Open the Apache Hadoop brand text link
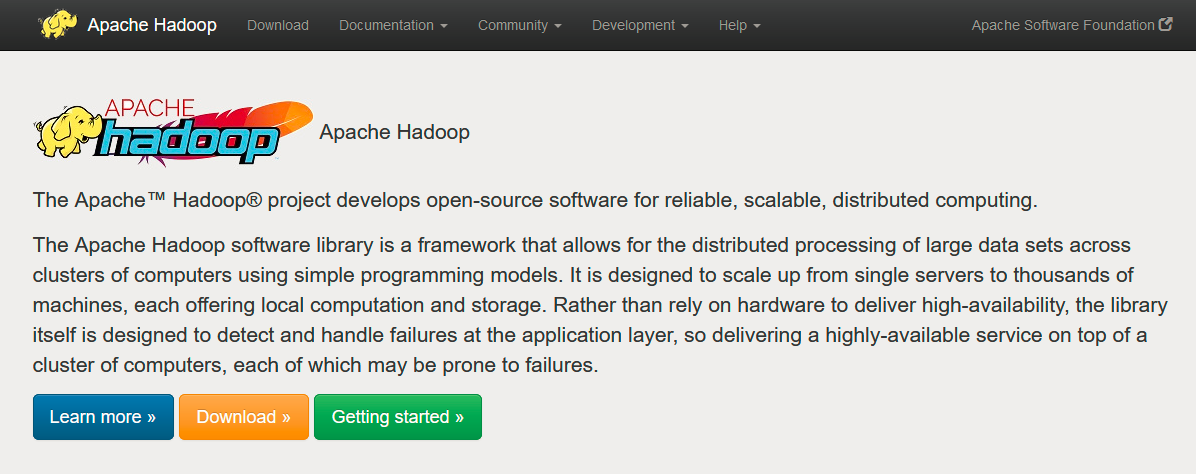Image resolution: width=1196 pixels, height=474 pixels. tap(152, 25)
